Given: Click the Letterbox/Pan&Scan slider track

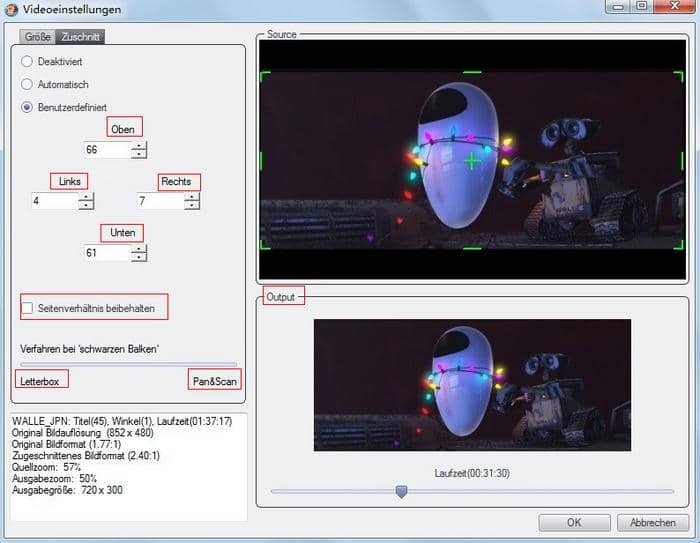Looking at the screenshot, I should point(129,364).
